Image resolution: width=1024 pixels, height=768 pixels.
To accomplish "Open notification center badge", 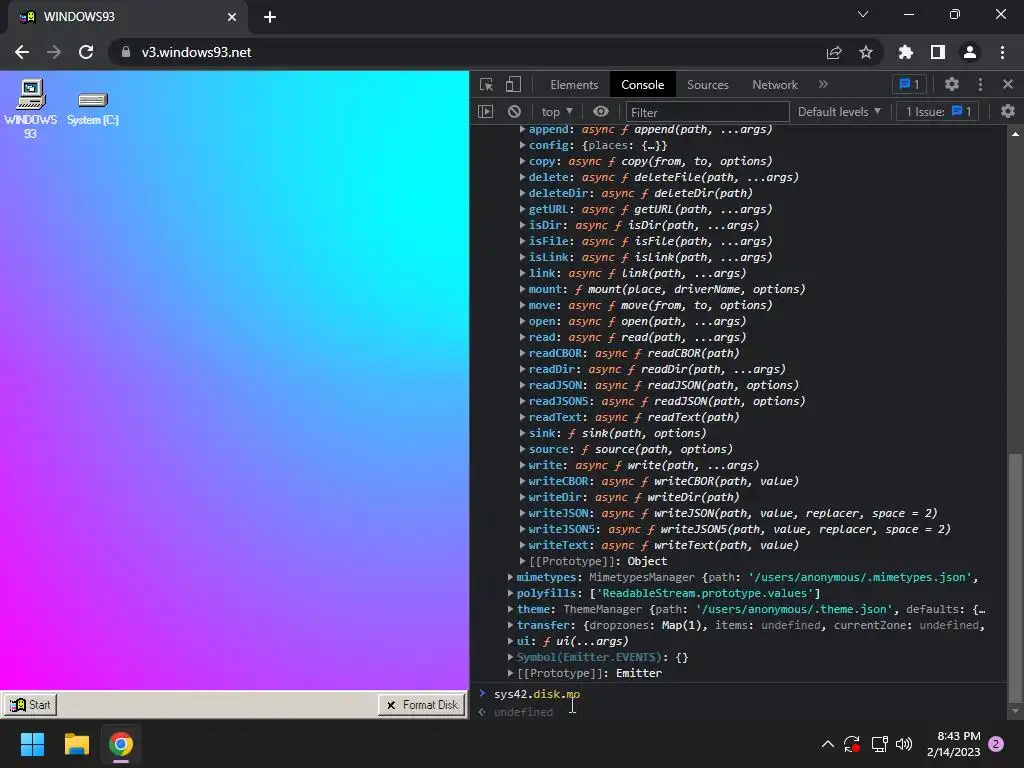I will pos(996,744).
